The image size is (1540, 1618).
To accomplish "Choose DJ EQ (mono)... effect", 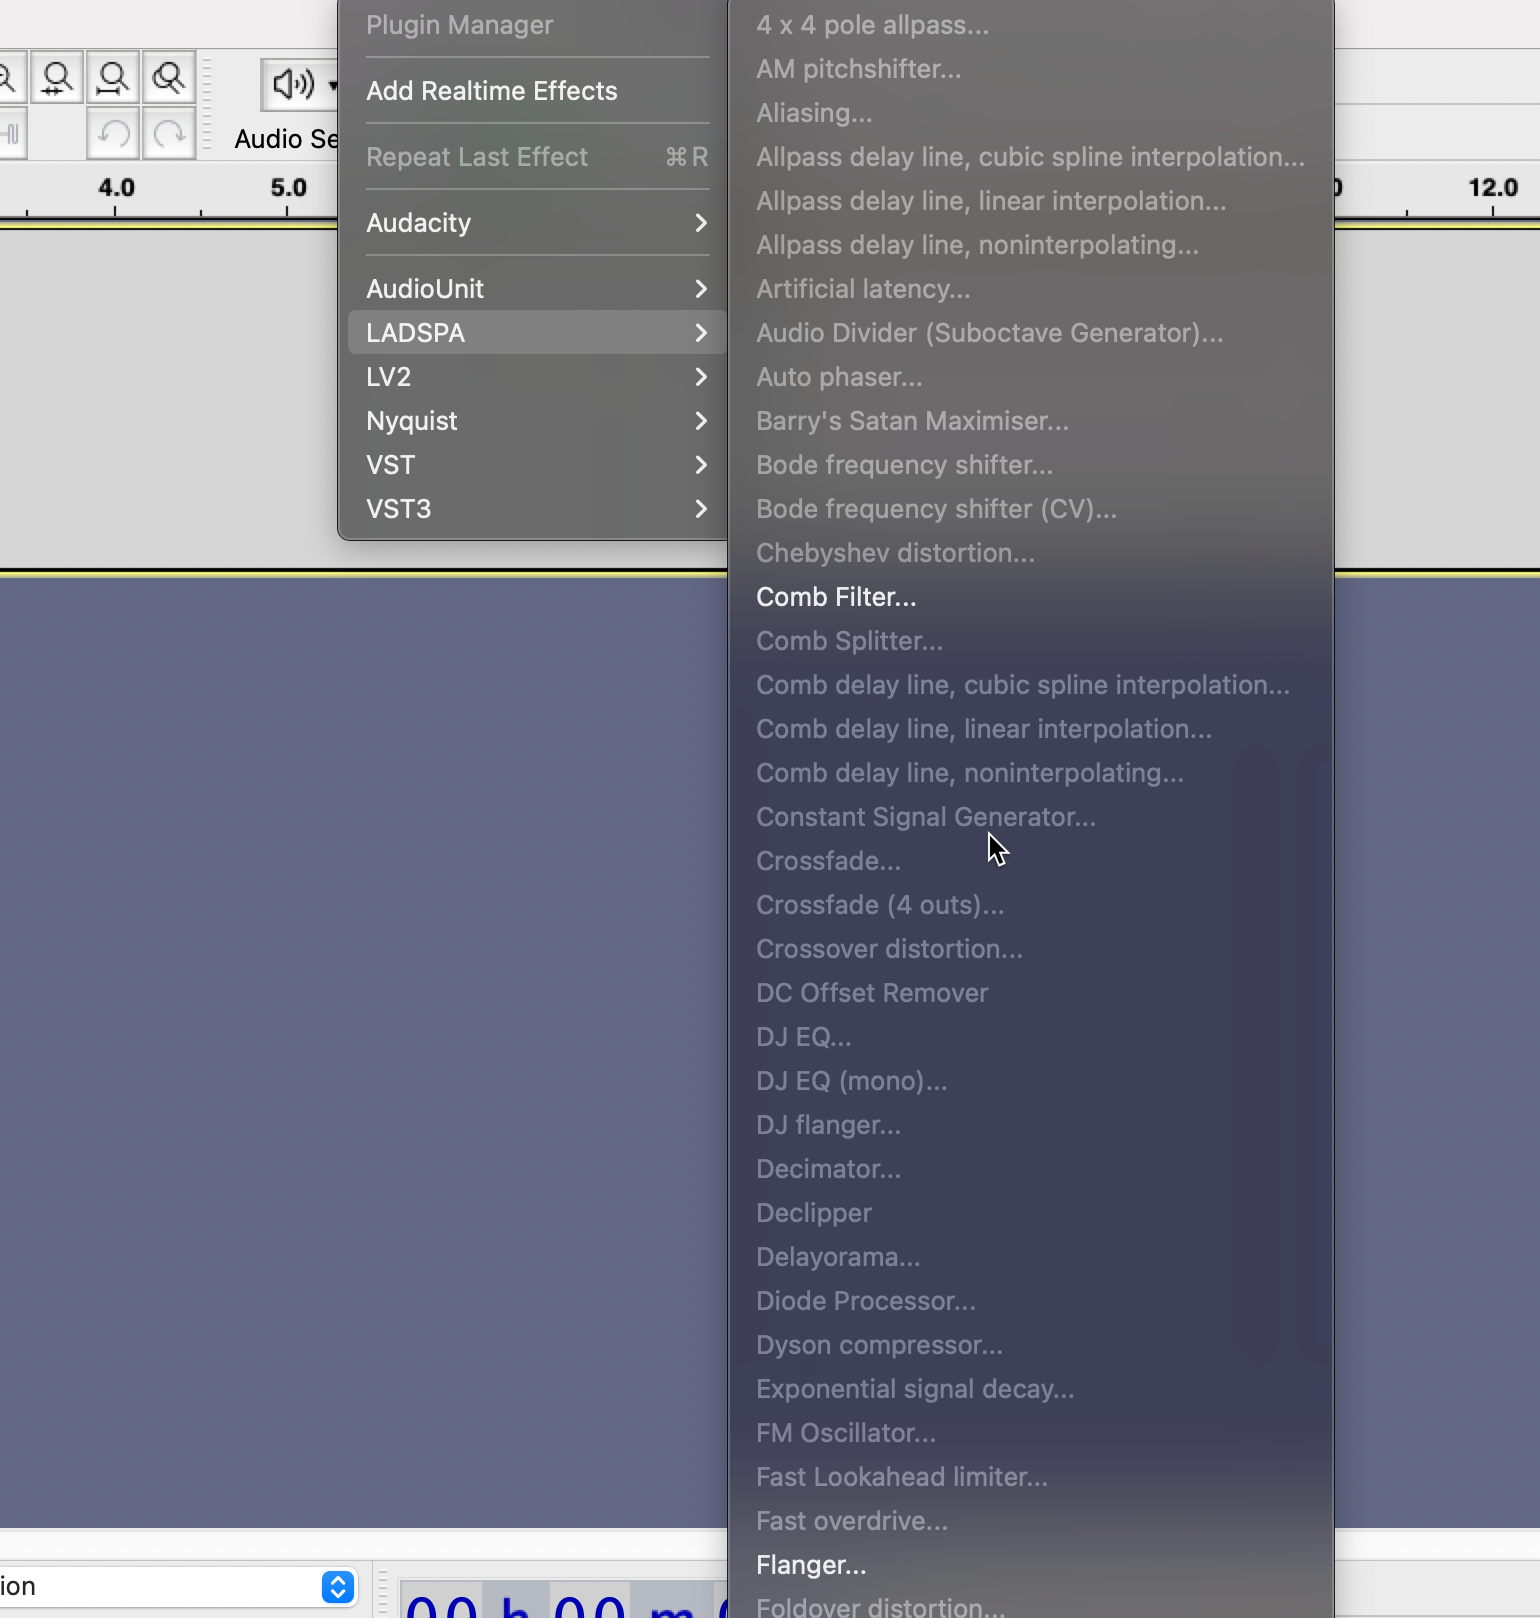I will (1031, 1081).
